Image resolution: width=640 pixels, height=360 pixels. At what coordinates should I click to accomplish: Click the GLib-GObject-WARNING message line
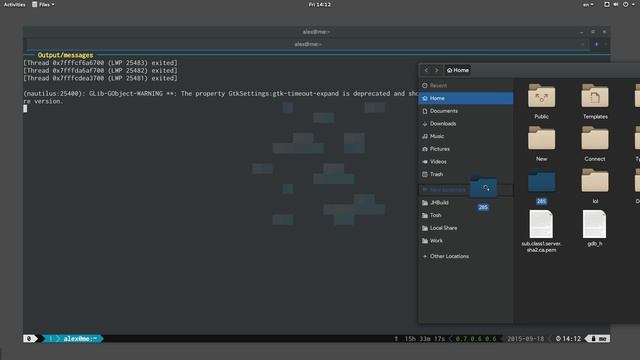tap(220, 93)
